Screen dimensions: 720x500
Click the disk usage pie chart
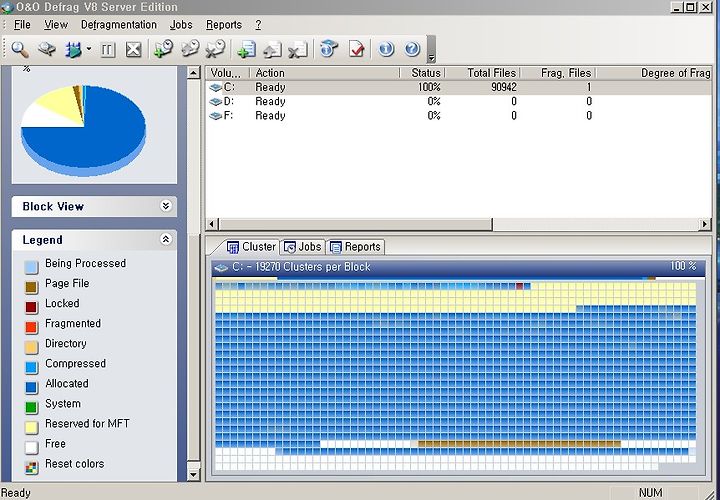tap(84, 130)
